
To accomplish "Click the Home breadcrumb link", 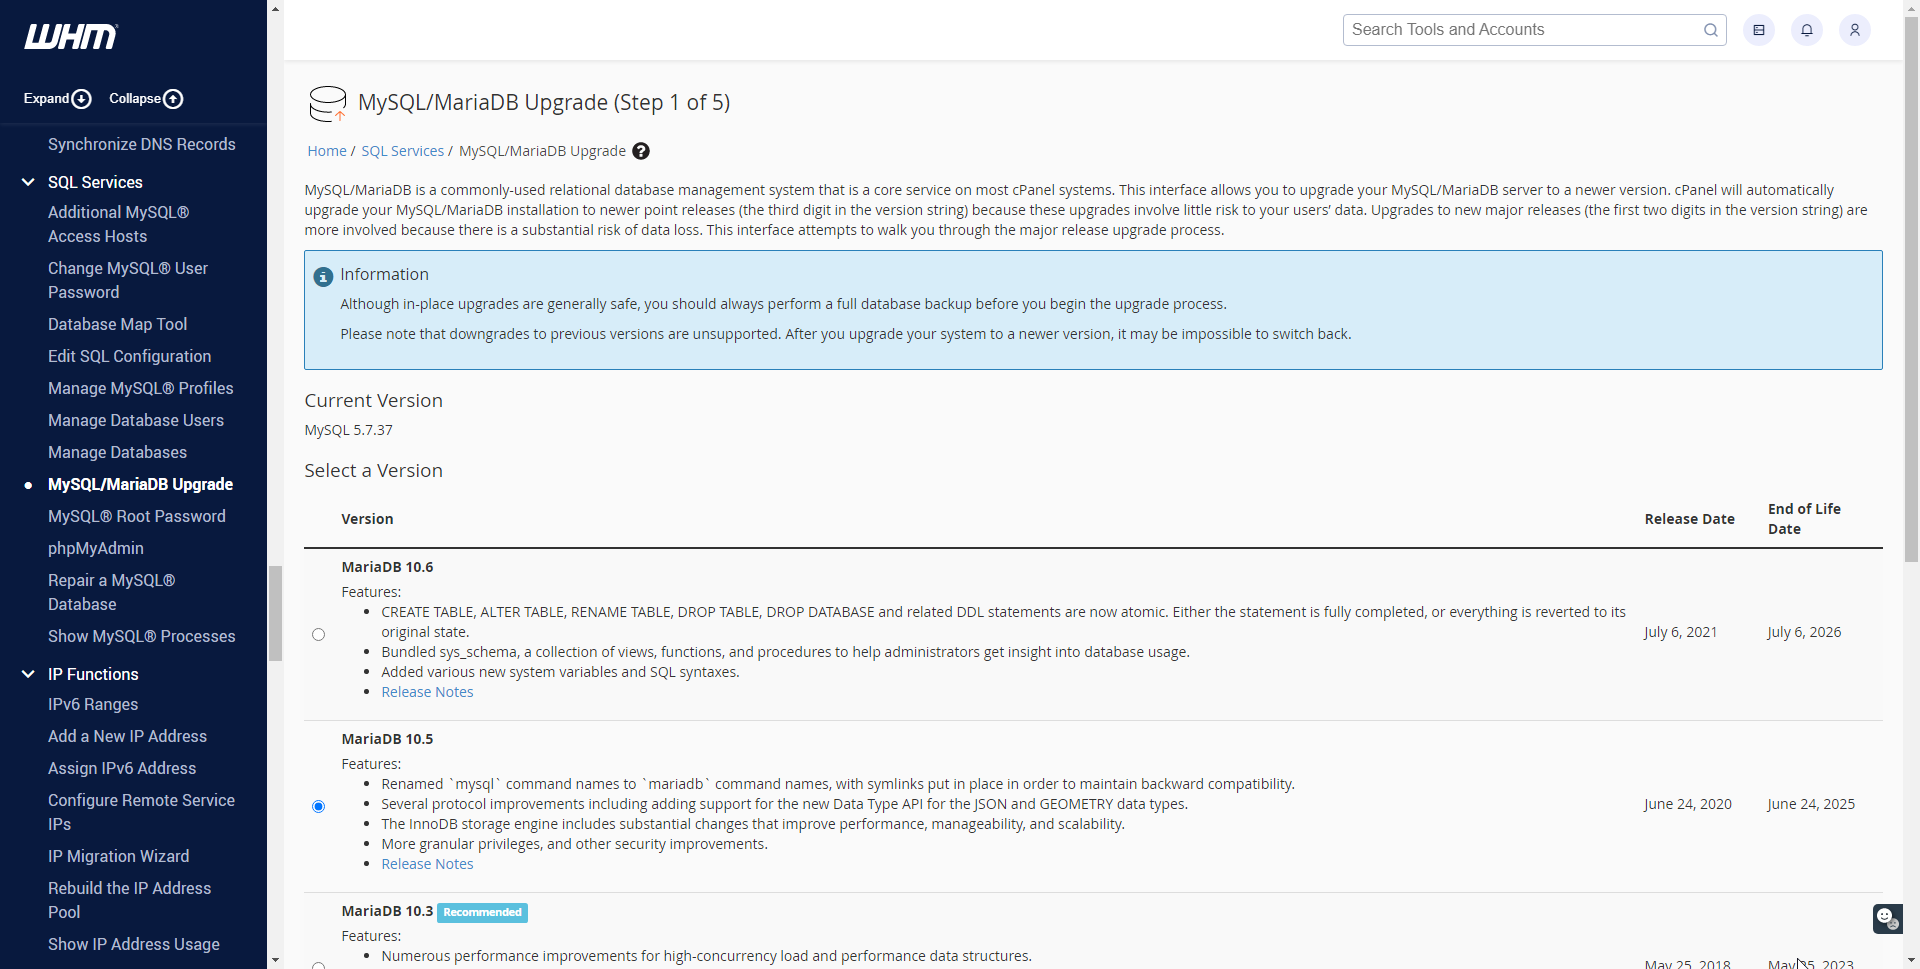I will pyautogui.click(x=327, y=151).
